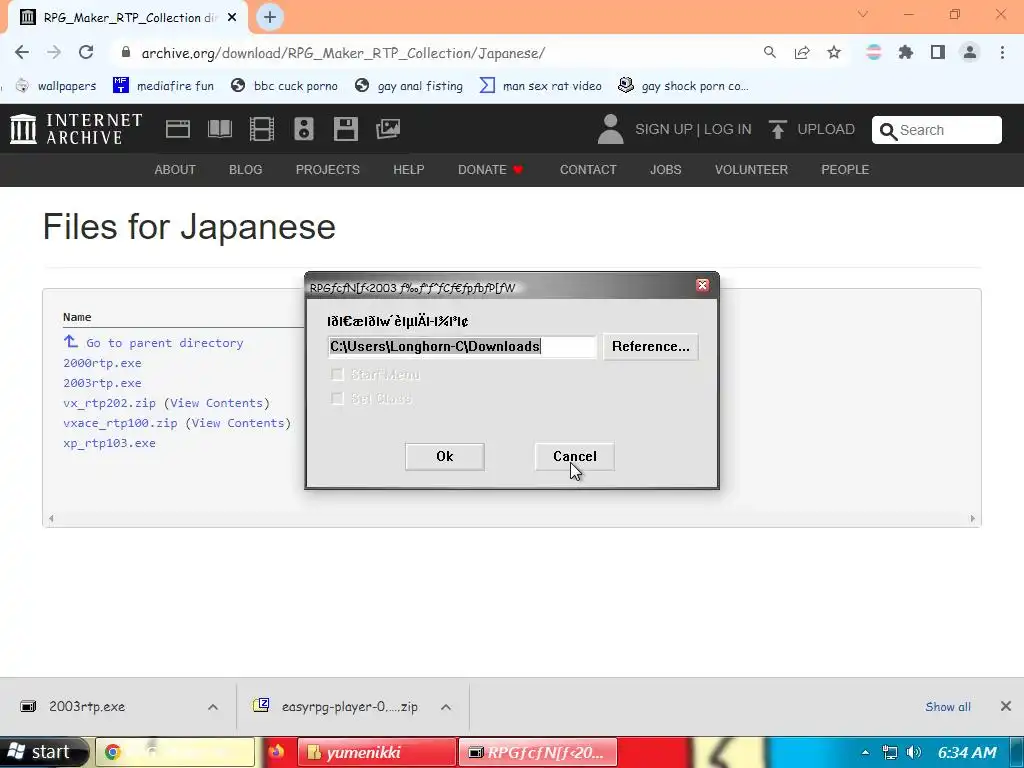Image resolution: width=1024 pixels, height=768 pixels.
Task: Focus the Internet Archive Search box
Action: pyautogui.click(x=936, y=130)
